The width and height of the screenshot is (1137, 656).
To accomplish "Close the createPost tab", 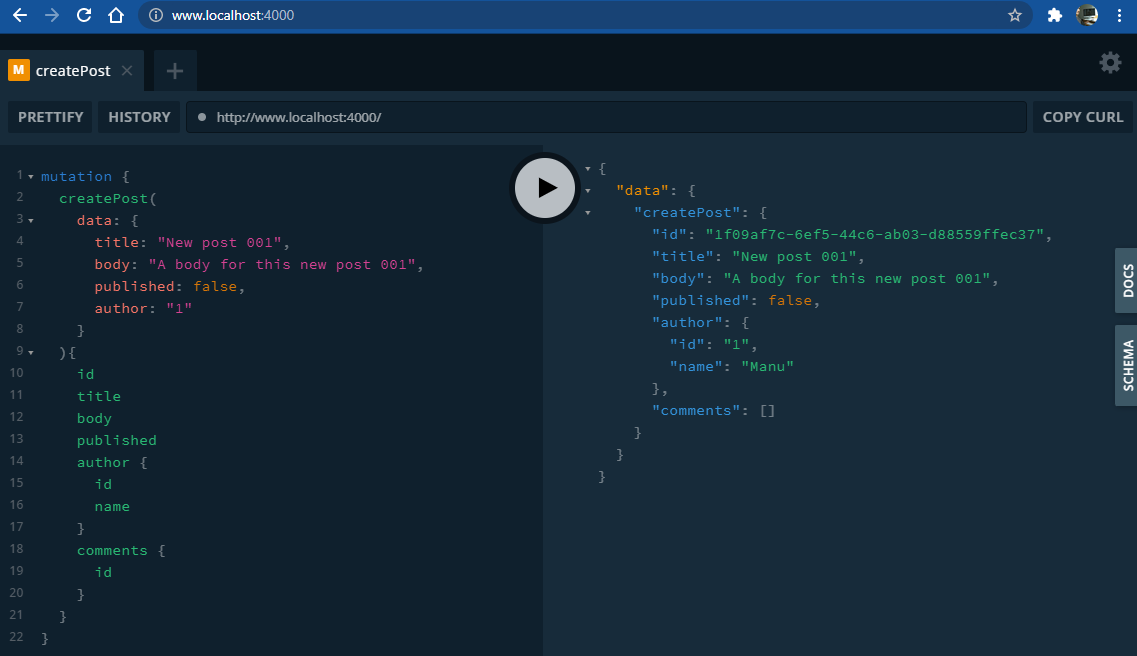I will (127, 70).
